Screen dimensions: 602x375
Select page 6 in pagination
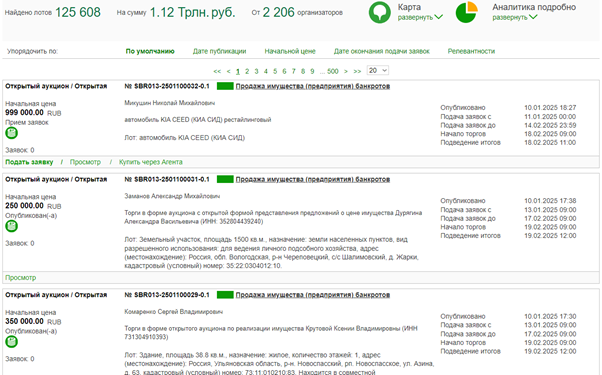(284, 71)
